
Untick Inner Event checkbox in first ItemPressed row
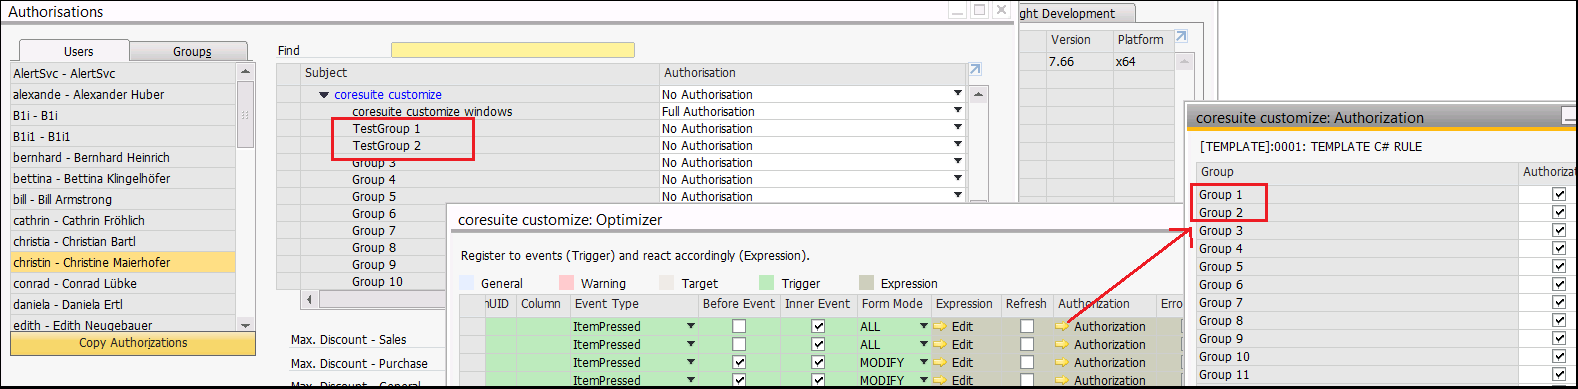pyautogui.click(x=818, y=327)
